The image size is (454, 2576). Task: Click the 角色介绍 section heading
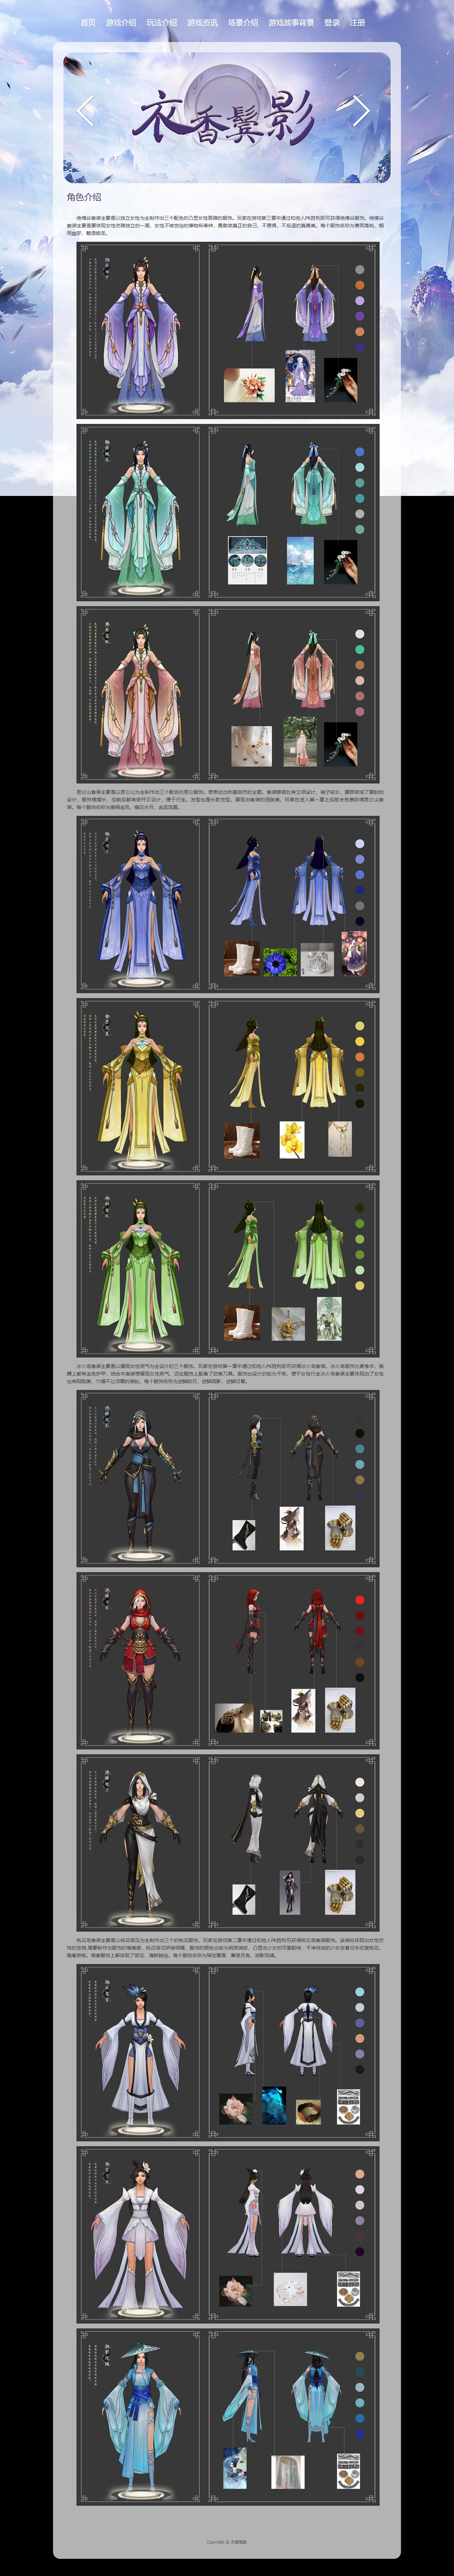coord(84,197)
